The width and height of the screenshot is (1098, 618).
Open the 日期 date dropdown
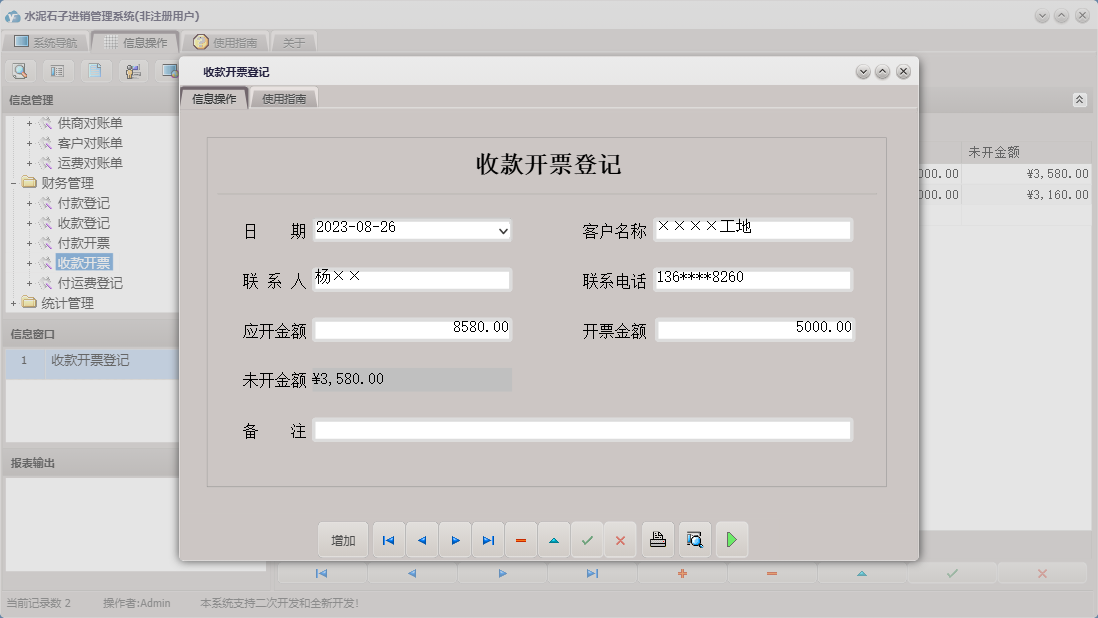(x=501, y=230)
